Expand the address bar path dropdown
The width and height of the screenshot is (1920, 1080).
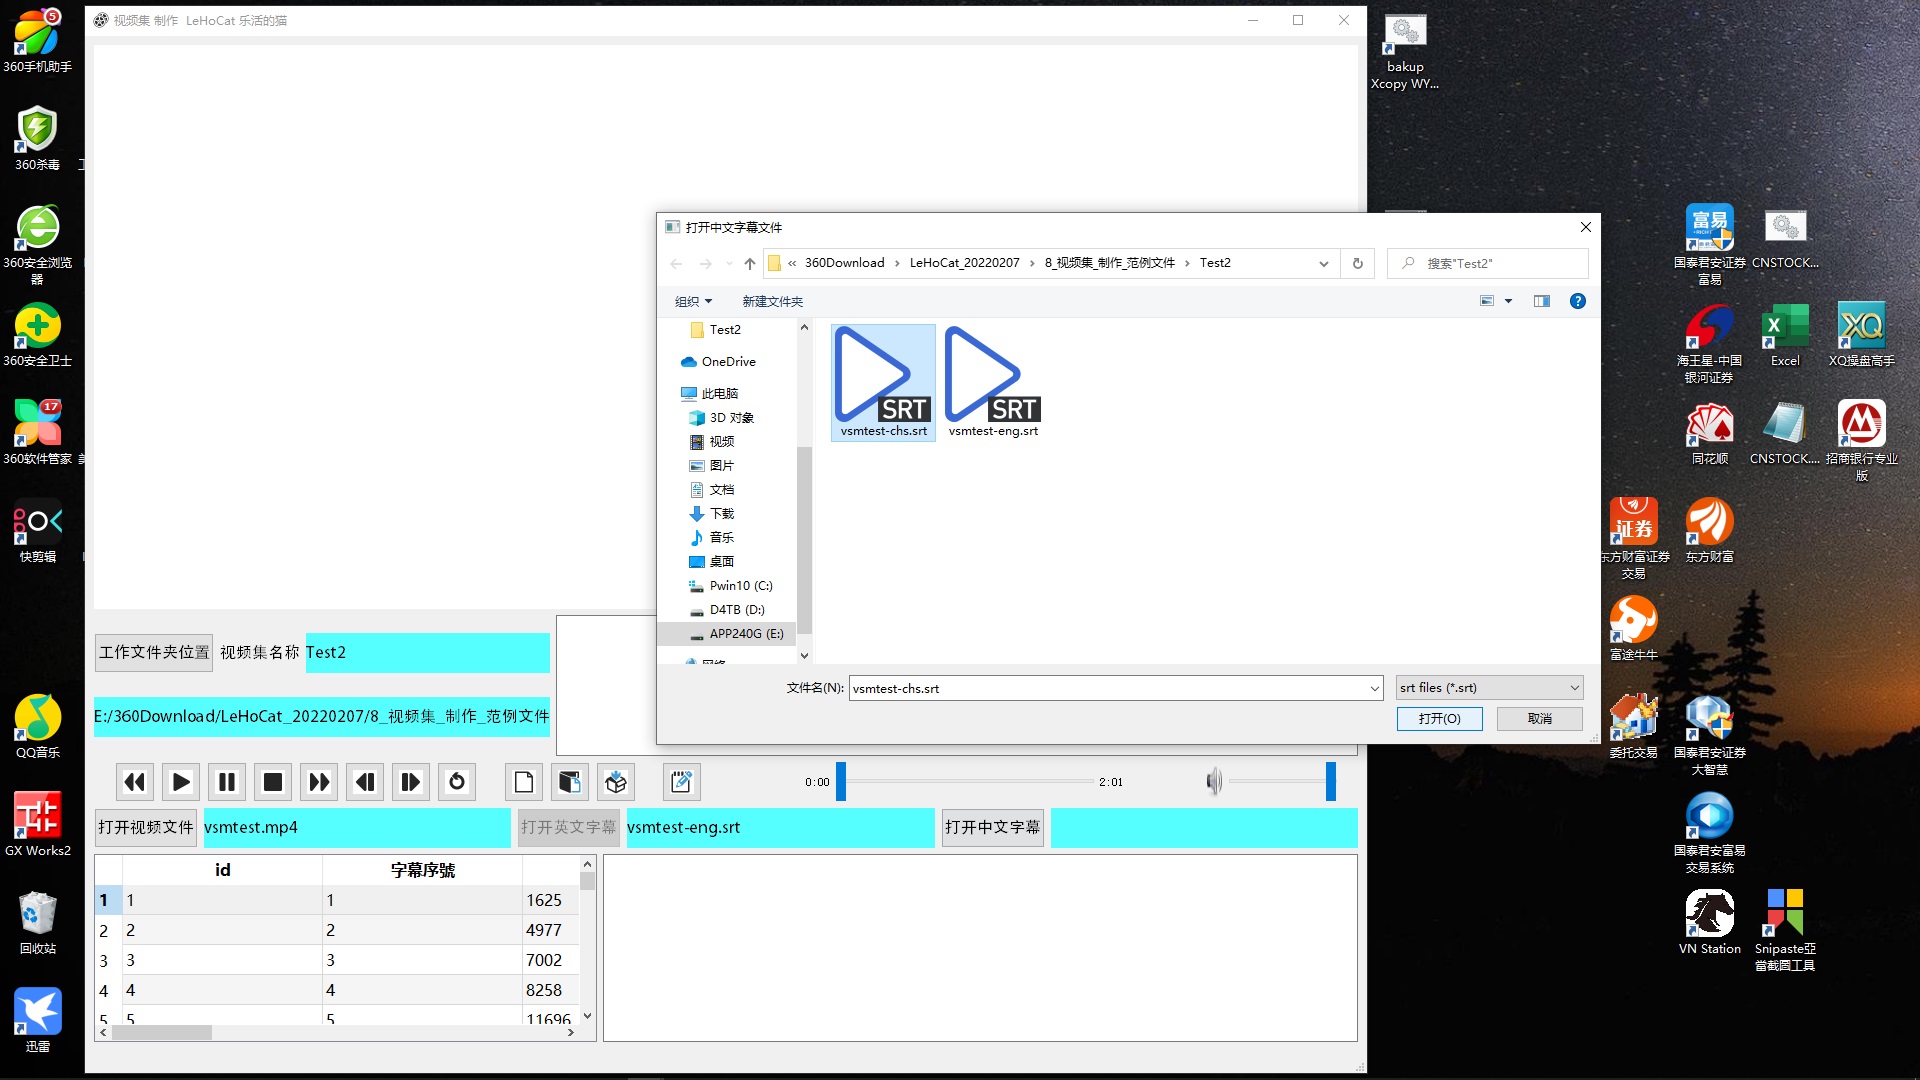(1323, 264)
